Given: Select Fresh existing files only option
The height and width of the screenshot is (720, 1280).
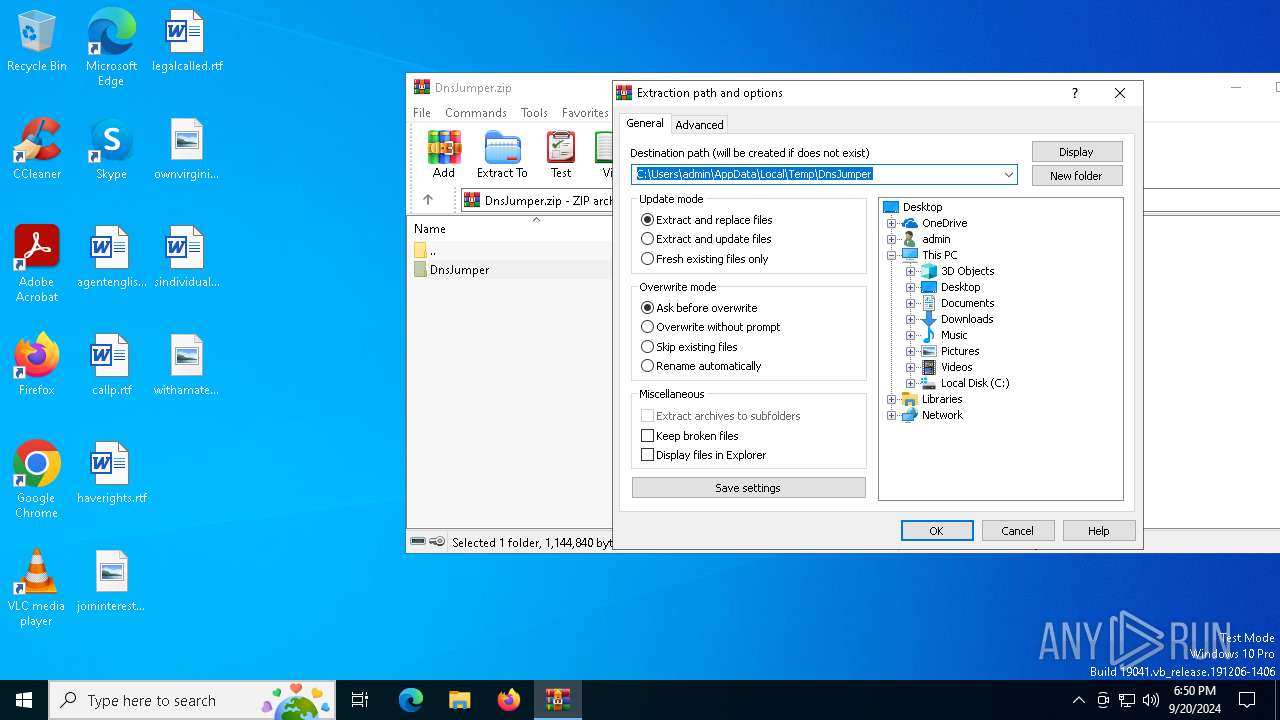Looking at the screenshot, I should [705, 259].
